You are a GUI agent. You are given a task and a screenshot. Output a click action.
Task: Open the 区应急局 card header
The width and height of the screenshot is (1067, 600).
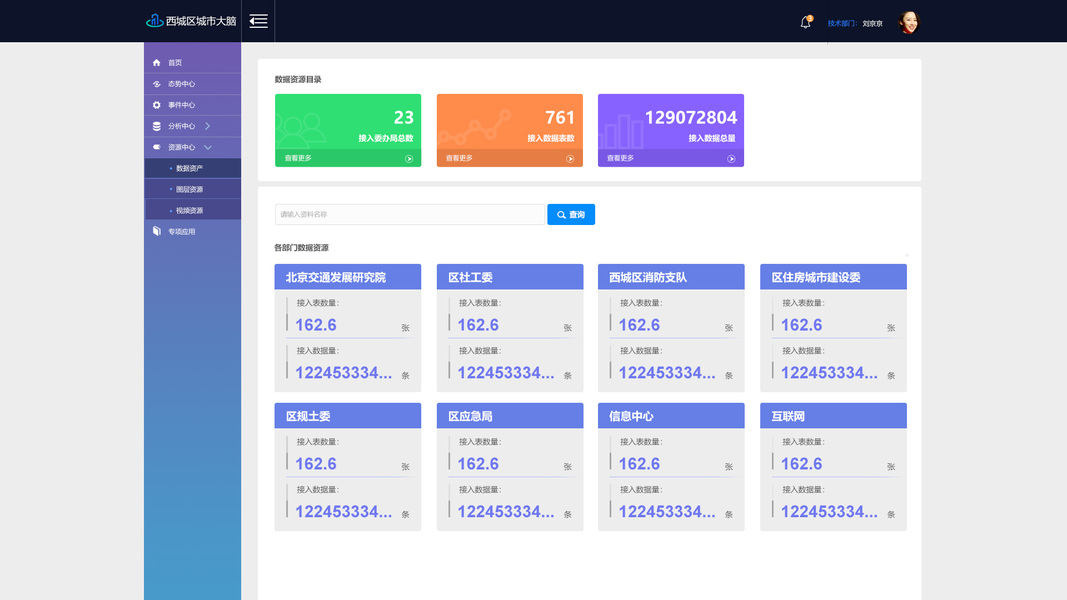pyautogui.click(x=510, y=416)
